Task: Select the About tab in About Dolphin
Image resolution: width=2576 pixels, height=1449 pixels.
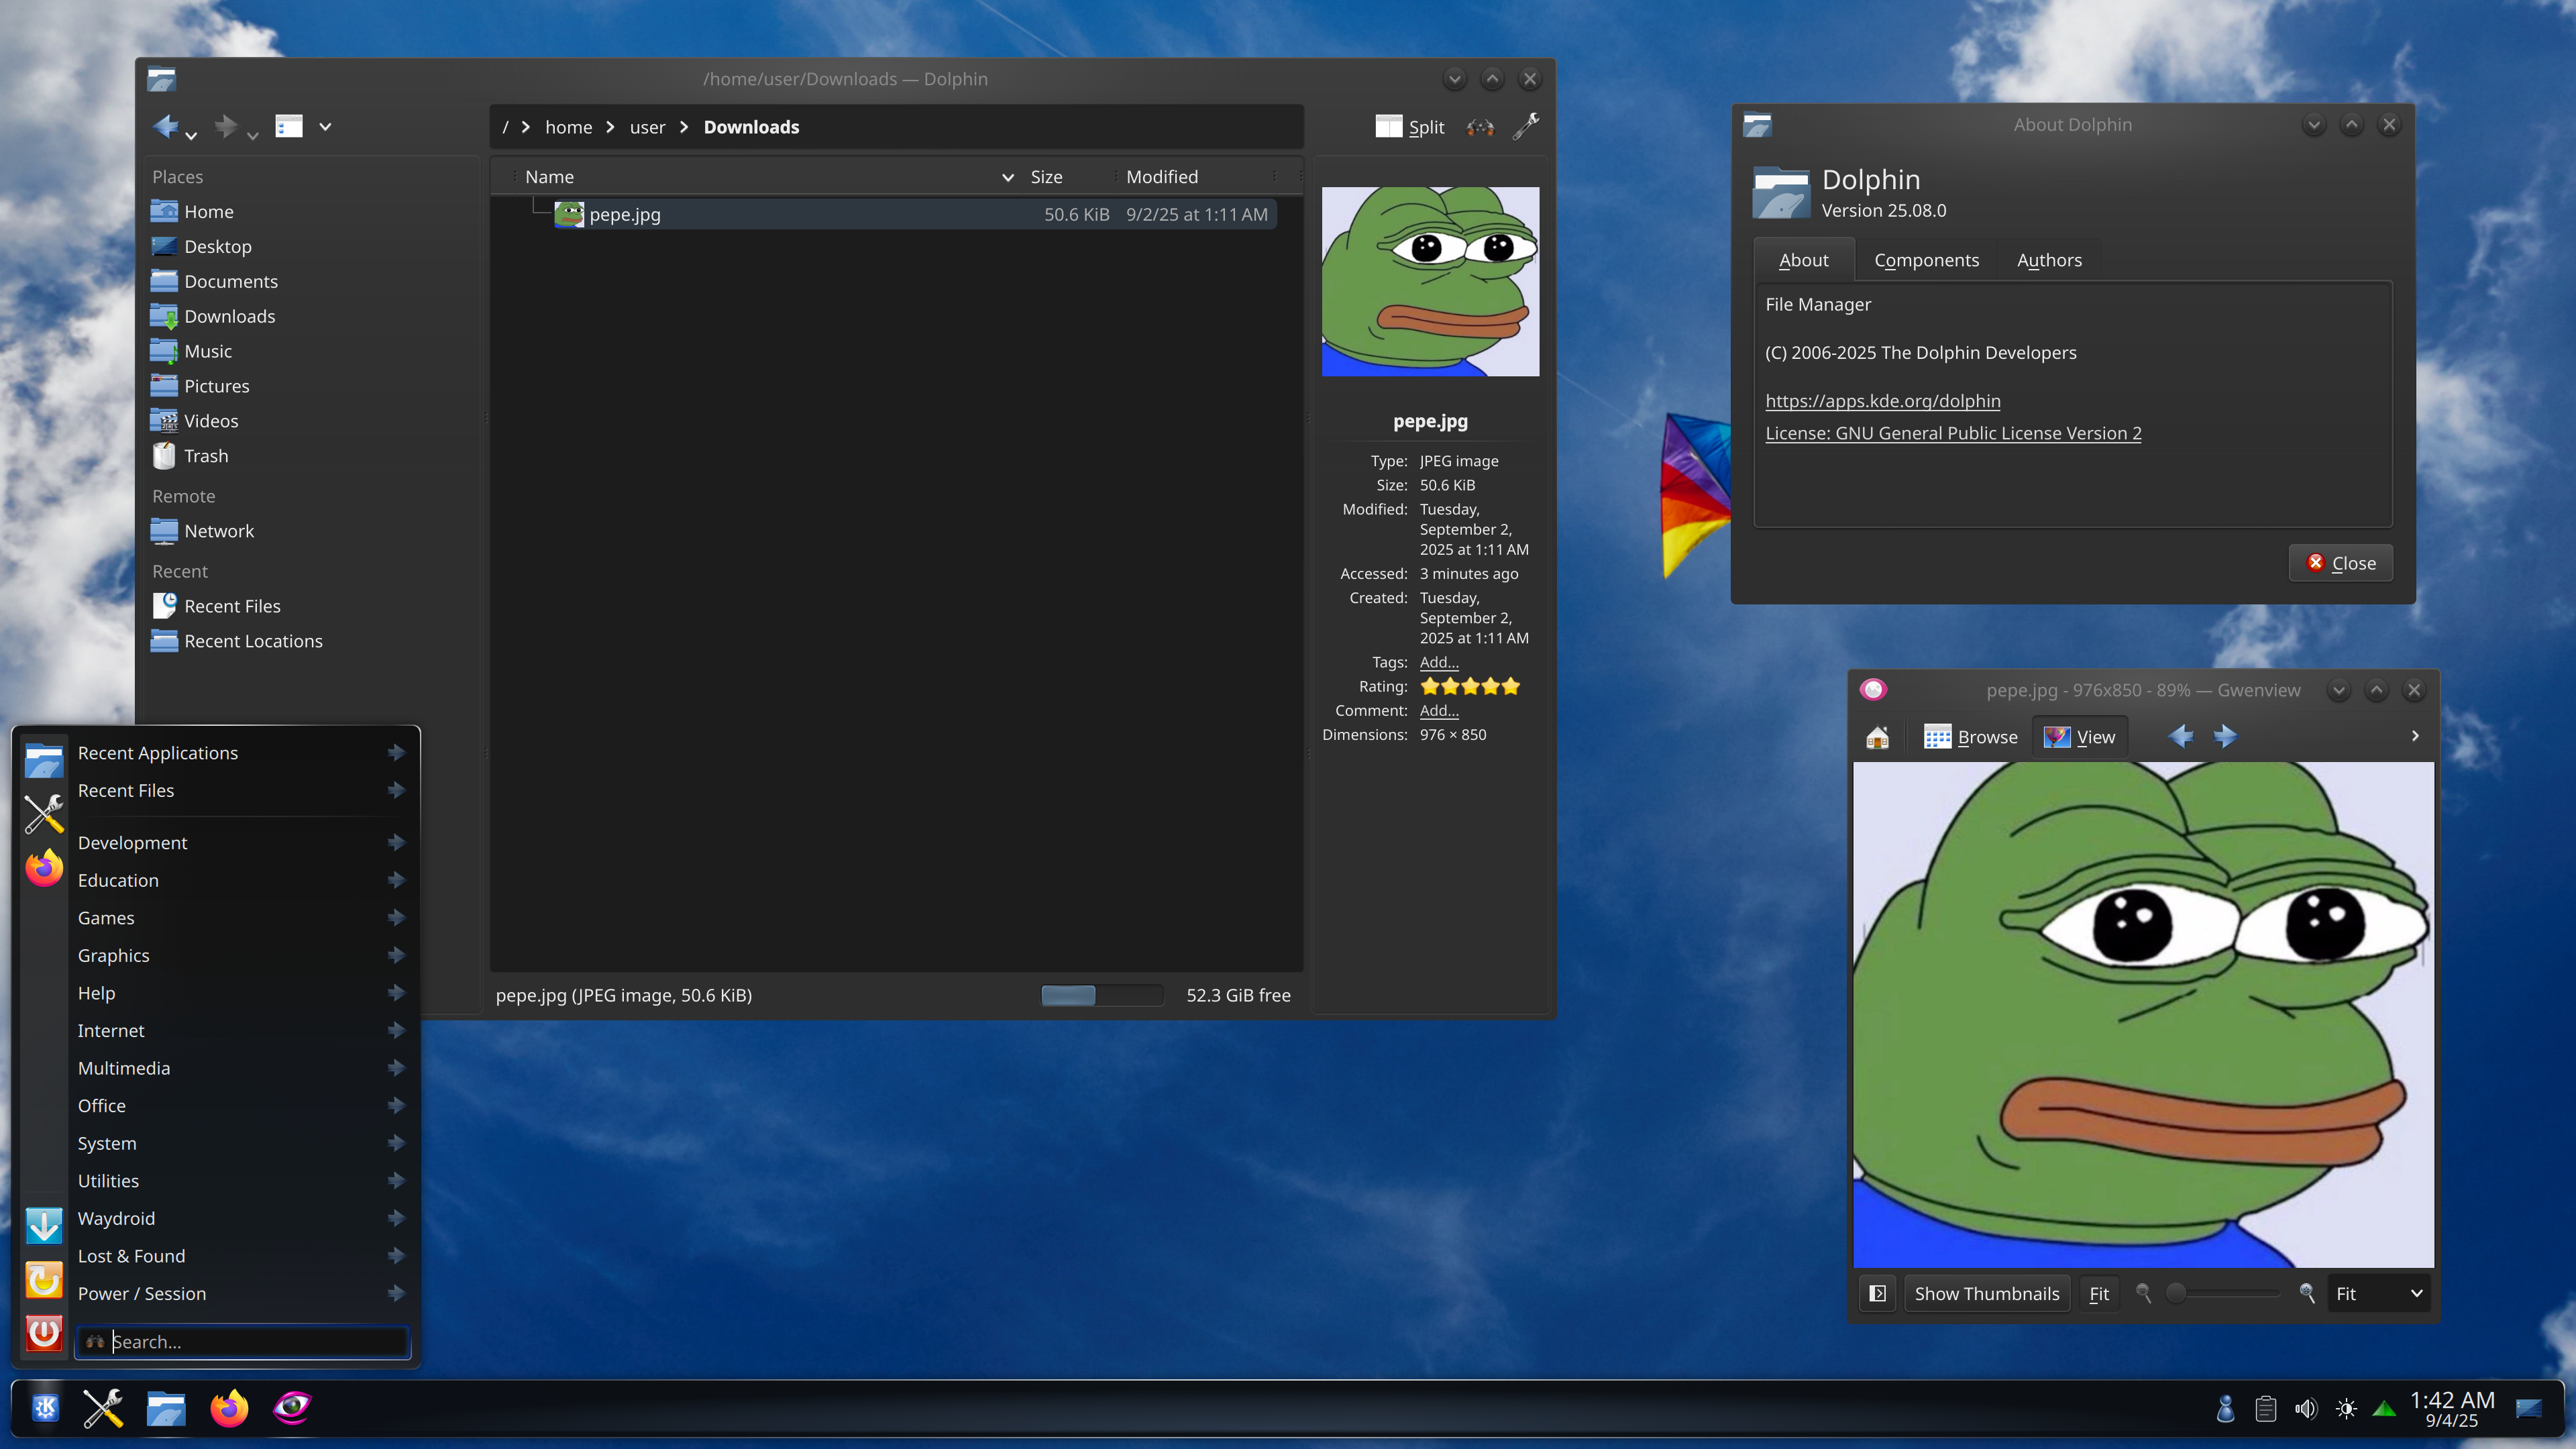Action: pos(1803,260)
